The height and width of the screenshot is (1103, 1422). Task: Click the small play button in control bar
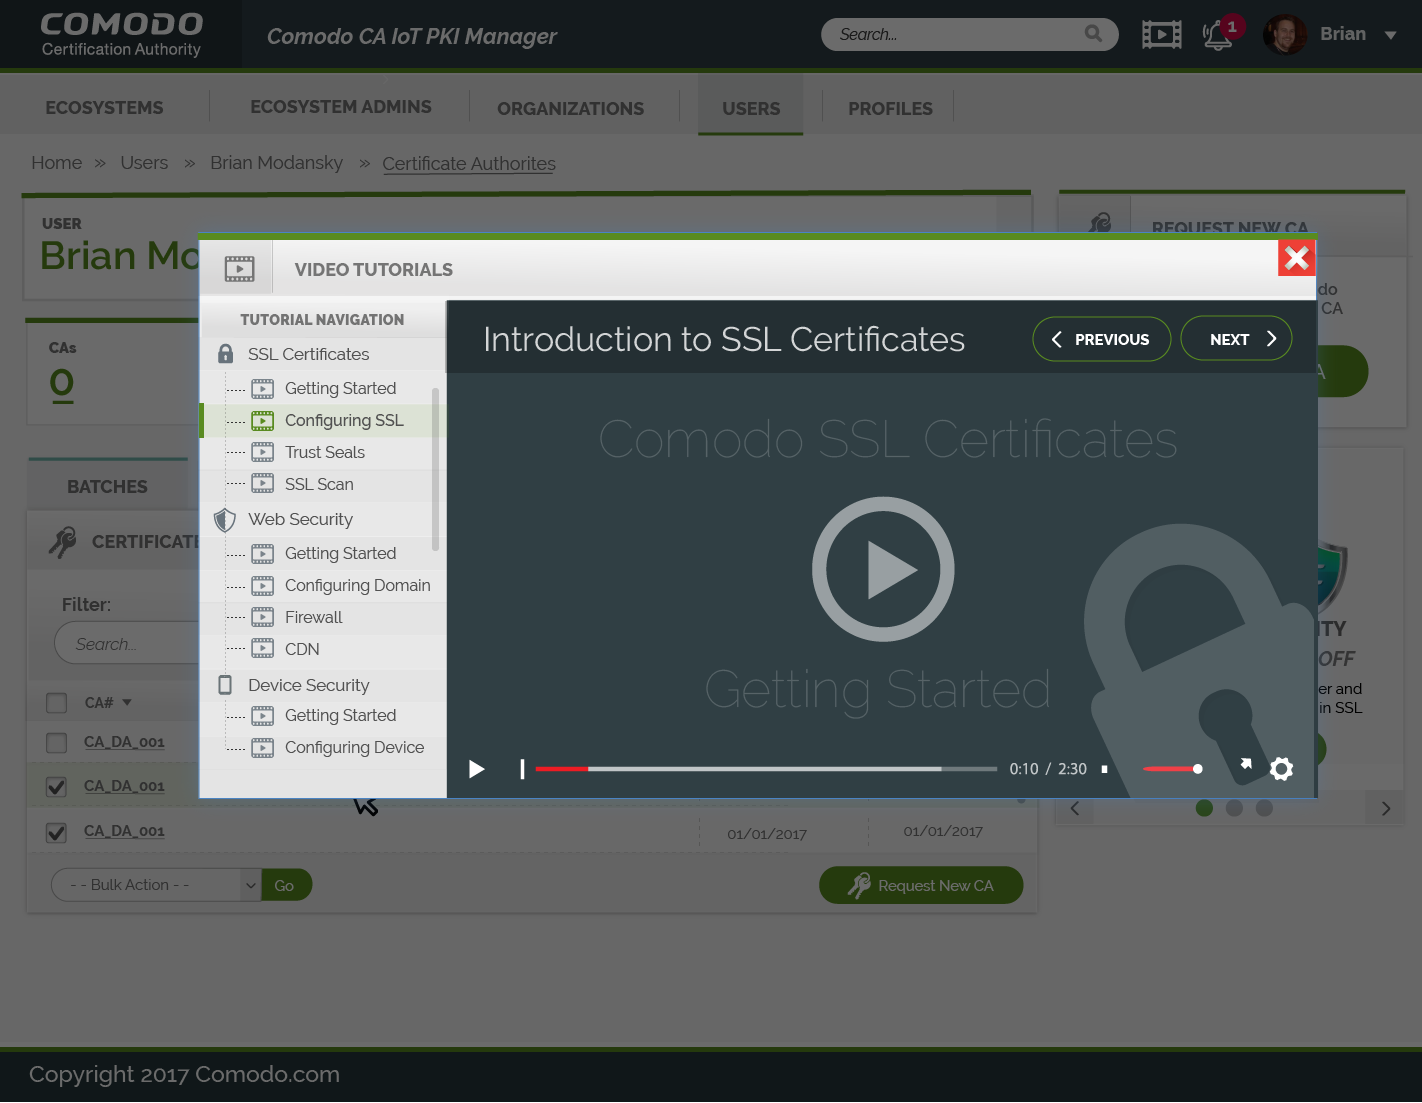(x=477, y=769)
